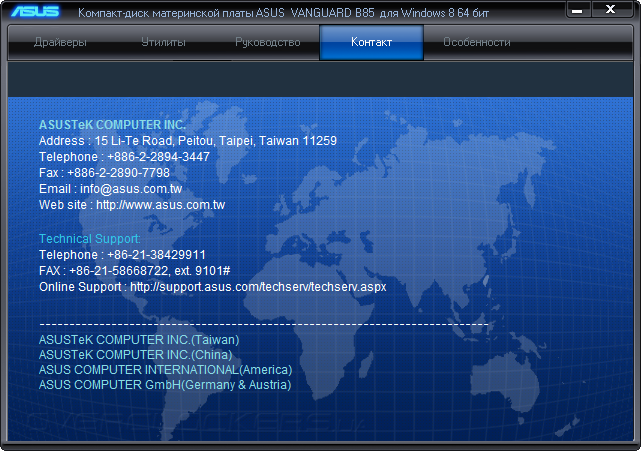Screen dimensions: 641x451
Task: Click the Email info@asus.com.tw line
Action: [110, 189]
